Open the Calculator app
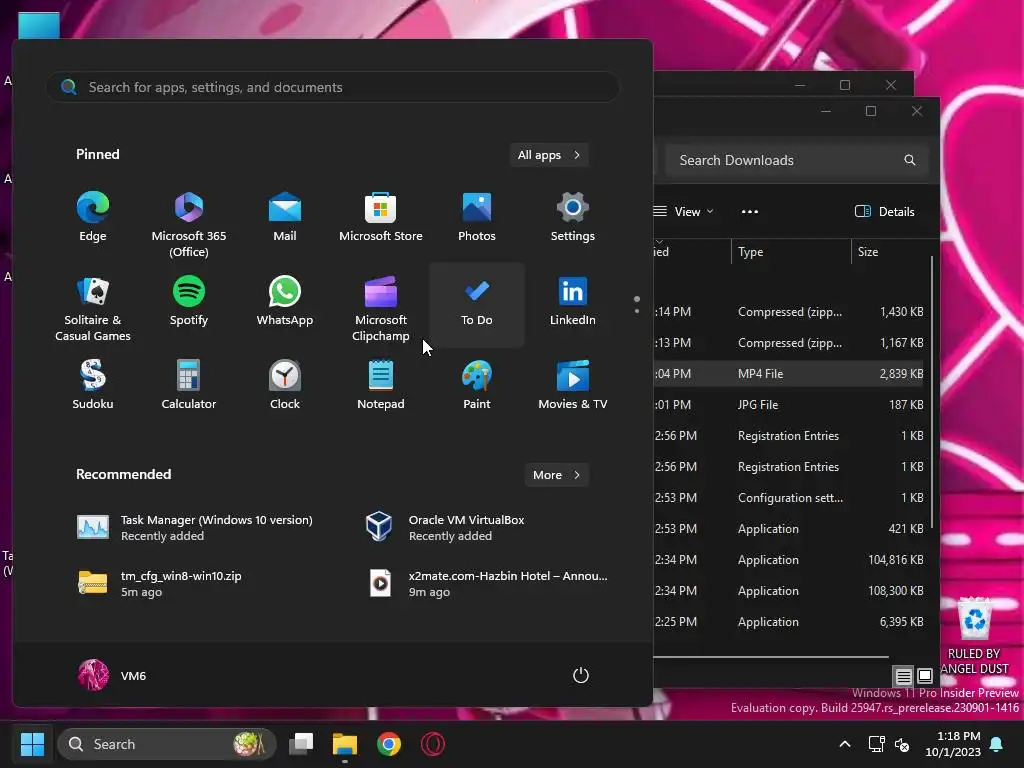Viewport: 1024px width, 768px height. pyautogui.click(x=189, y=385)
